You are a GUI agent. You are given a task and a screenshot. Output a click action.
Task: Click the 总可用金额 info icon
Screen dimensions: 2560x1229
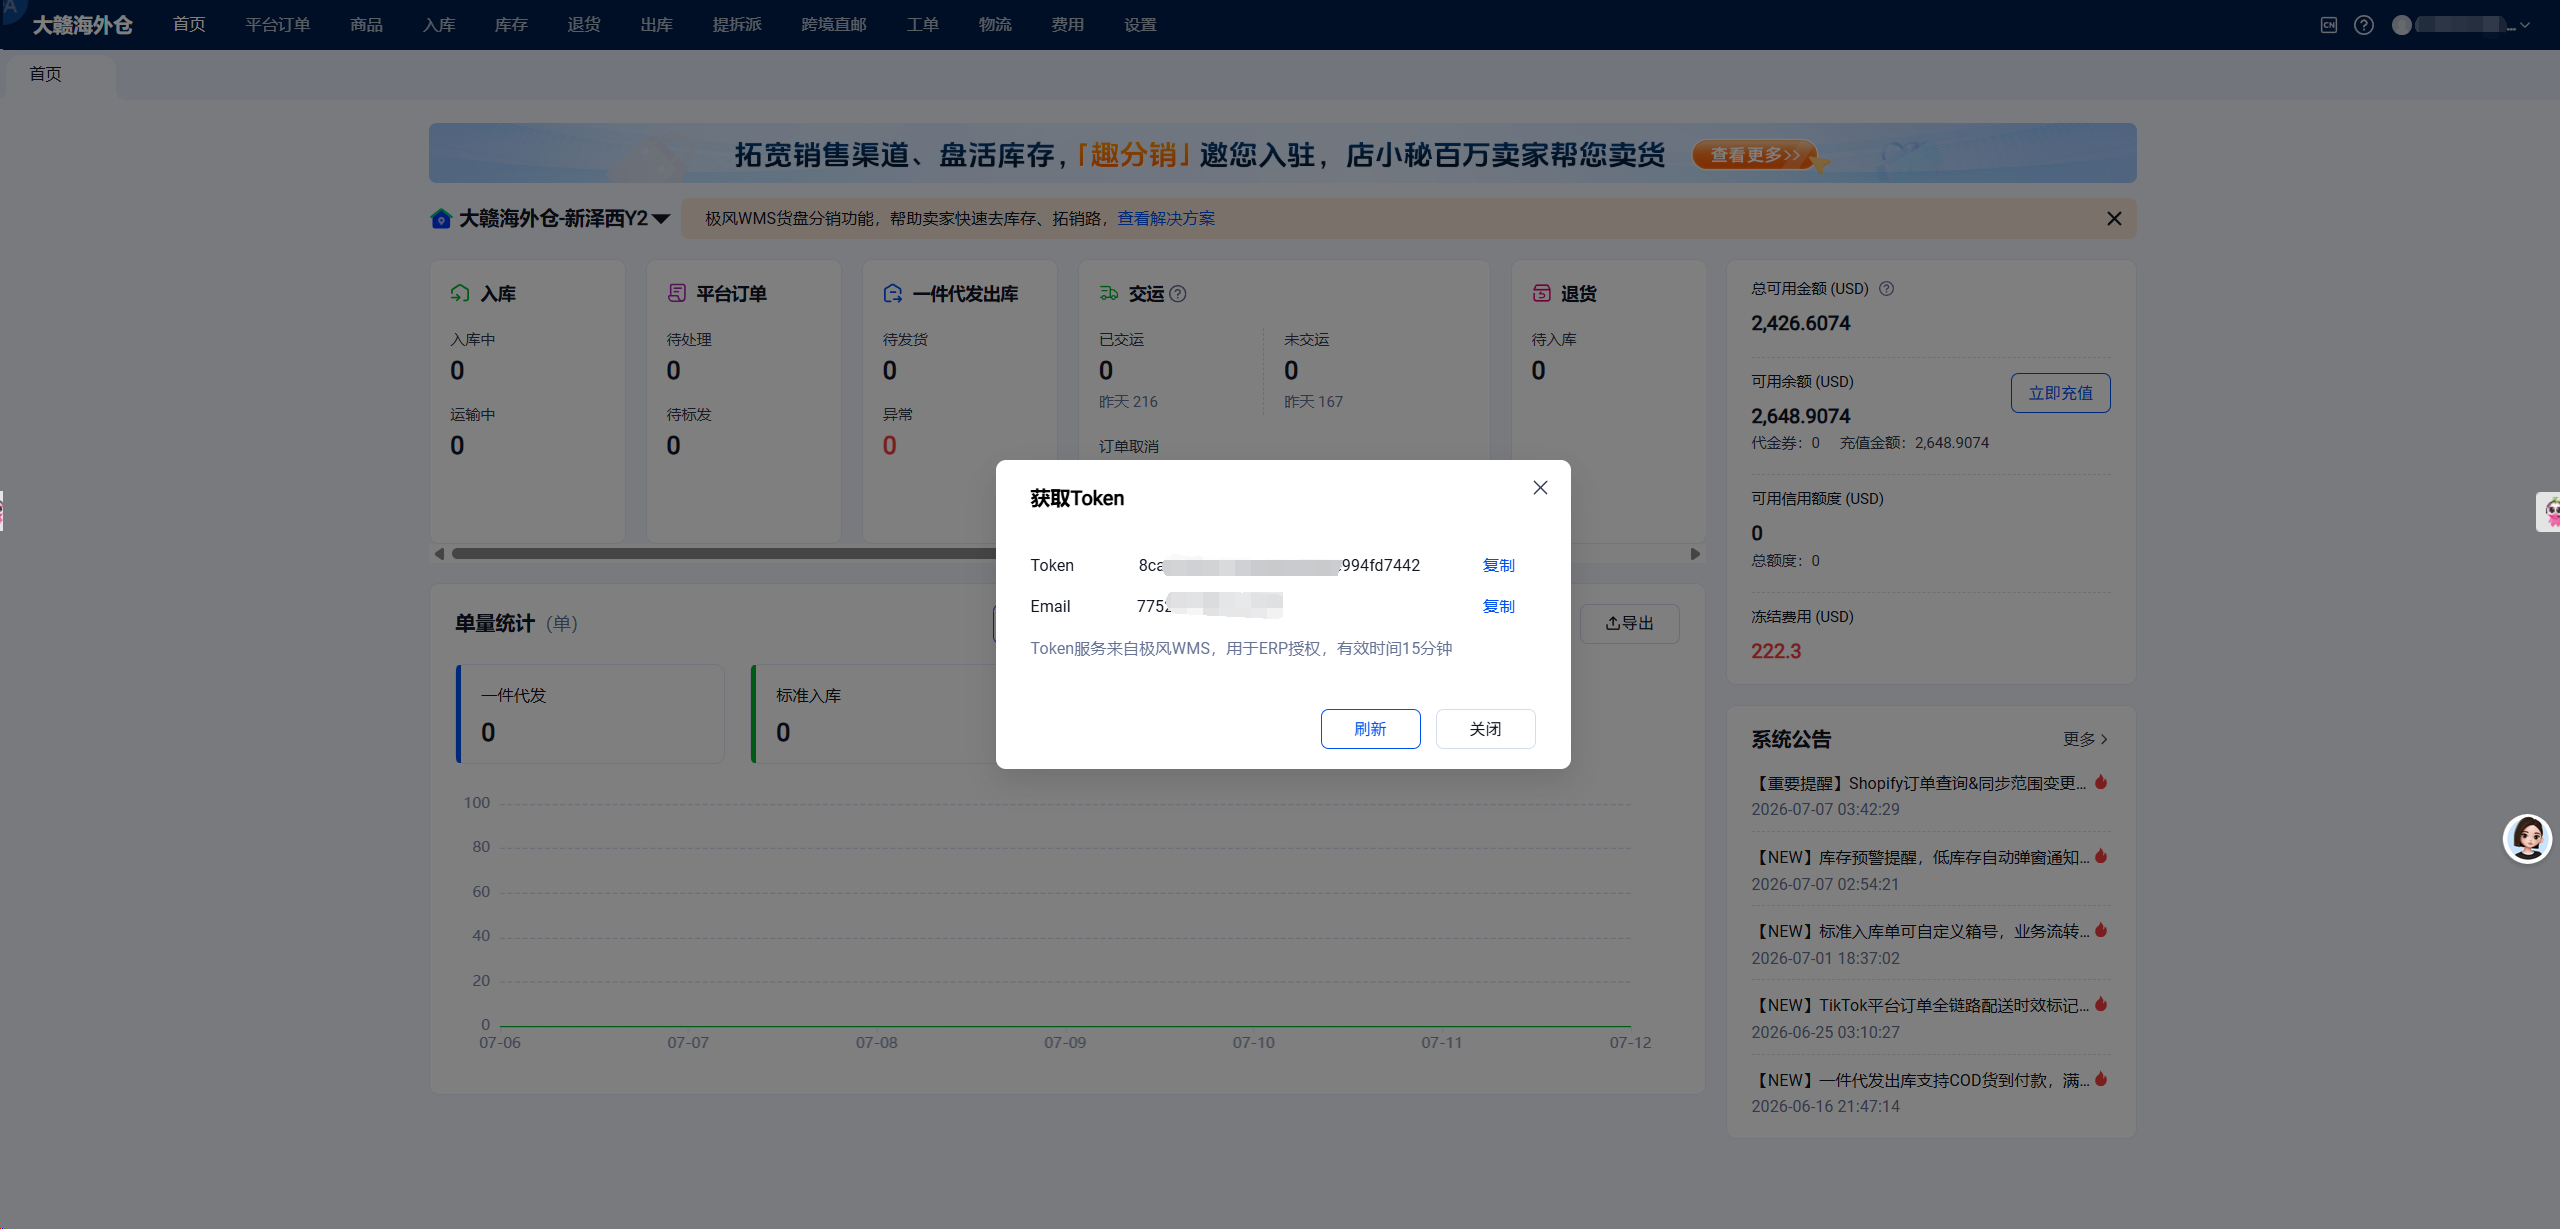[1886, 289]
